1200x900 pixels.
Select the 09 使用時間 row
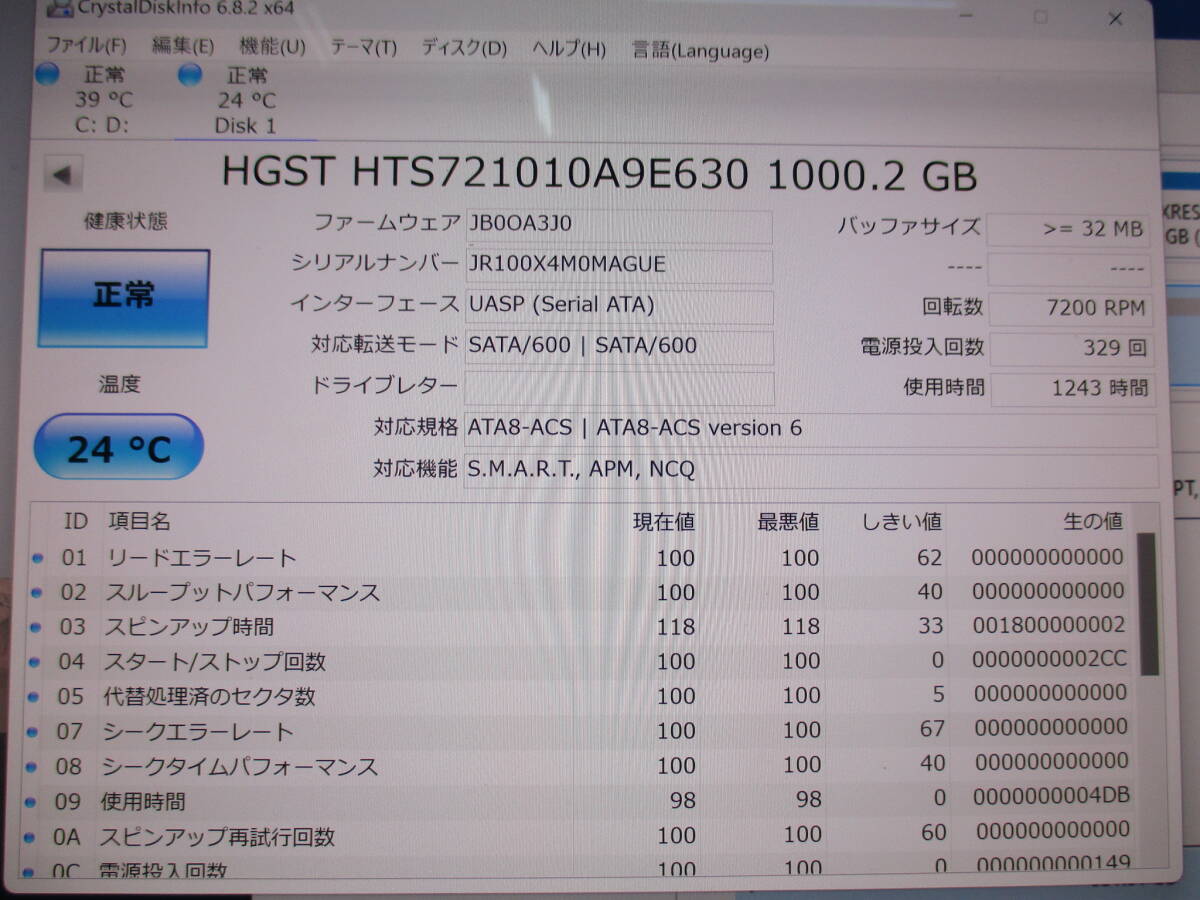coord(580,801)
